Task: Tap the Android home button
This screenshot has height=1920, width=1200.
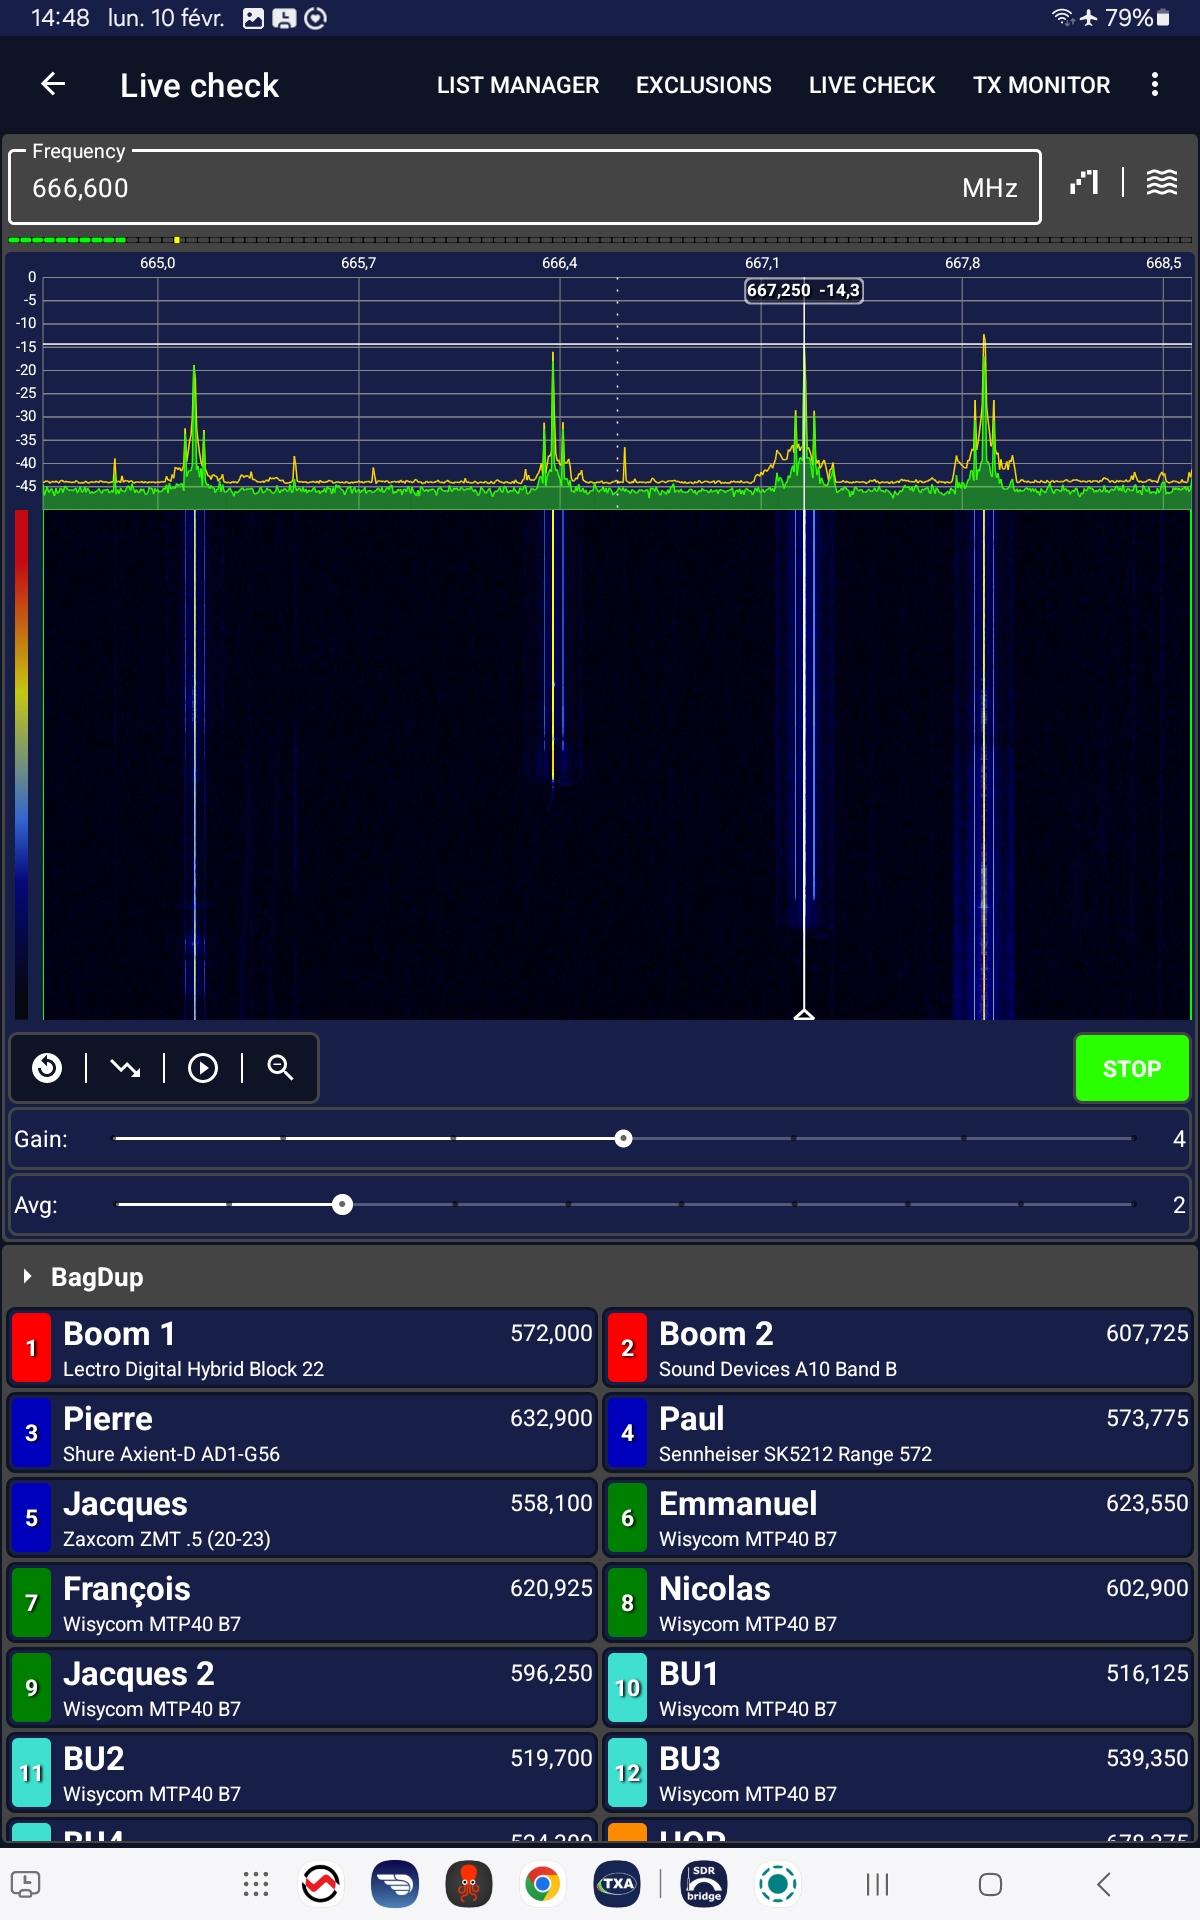Action: [x=990, y=1884]
